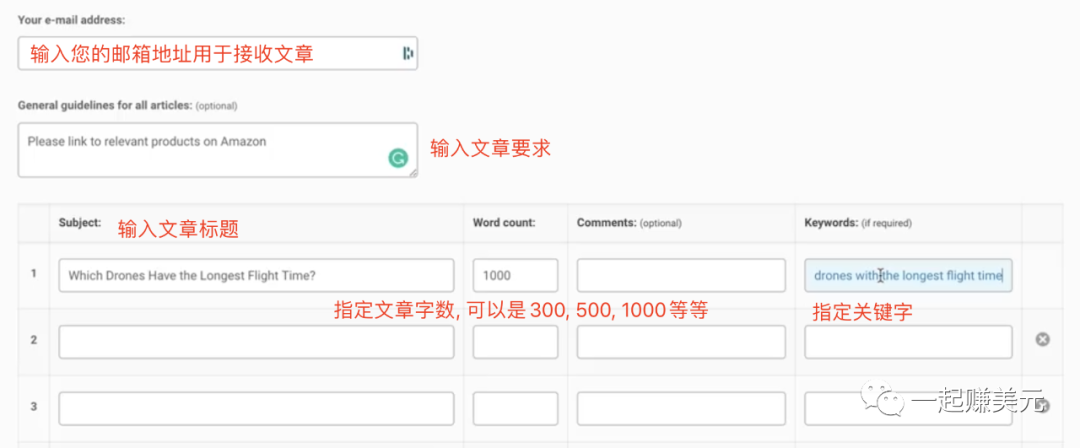Click the Comments field in row 3
Image resolution: width=1080 pixels, height=448 pixels.
[x=681, y=408]
